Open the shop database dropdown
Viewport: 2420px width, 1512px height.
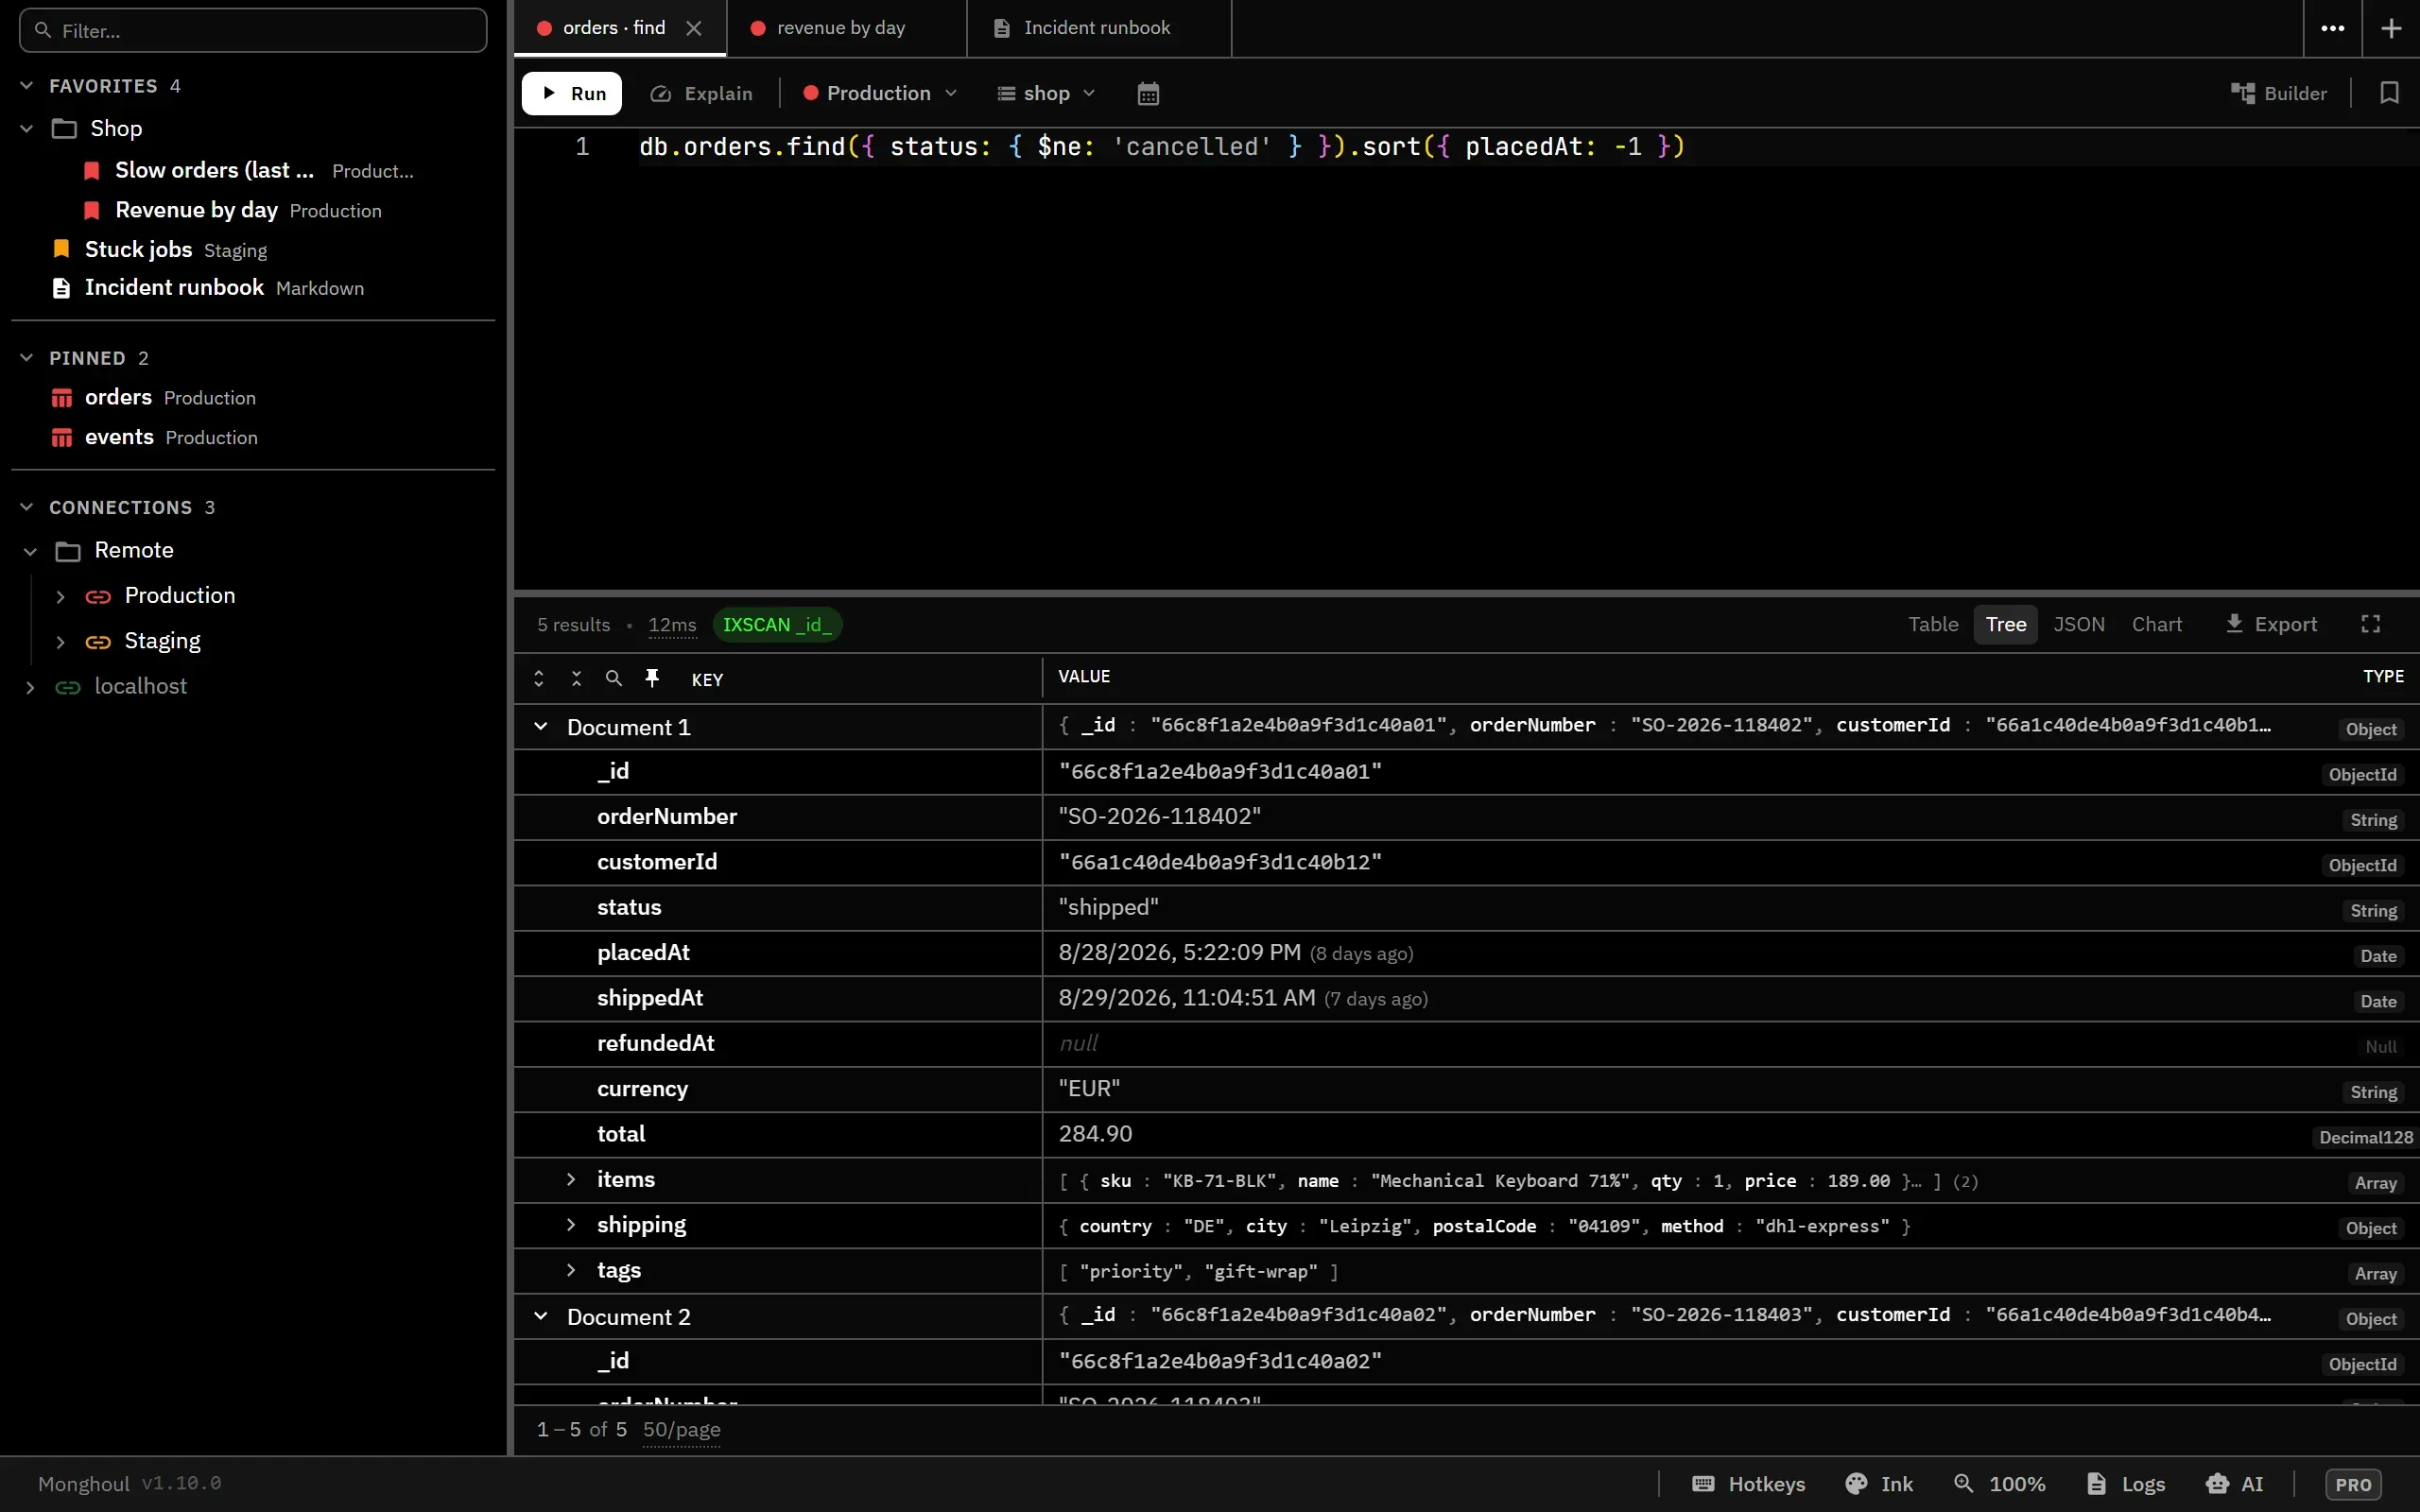tap(1046, 93)
